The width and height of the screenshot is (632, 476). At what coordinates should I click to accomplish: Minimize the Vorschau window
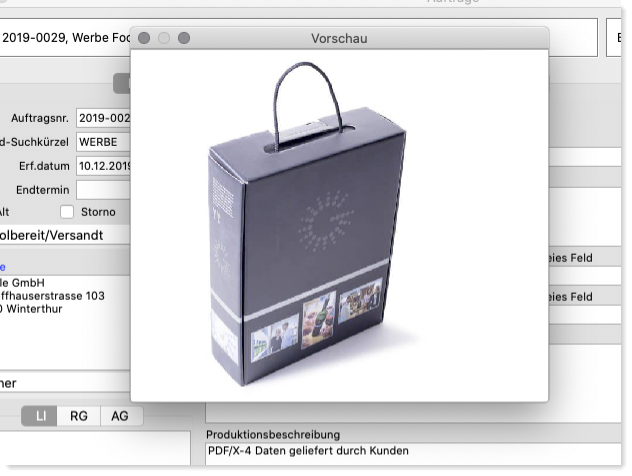pos(164,38)
